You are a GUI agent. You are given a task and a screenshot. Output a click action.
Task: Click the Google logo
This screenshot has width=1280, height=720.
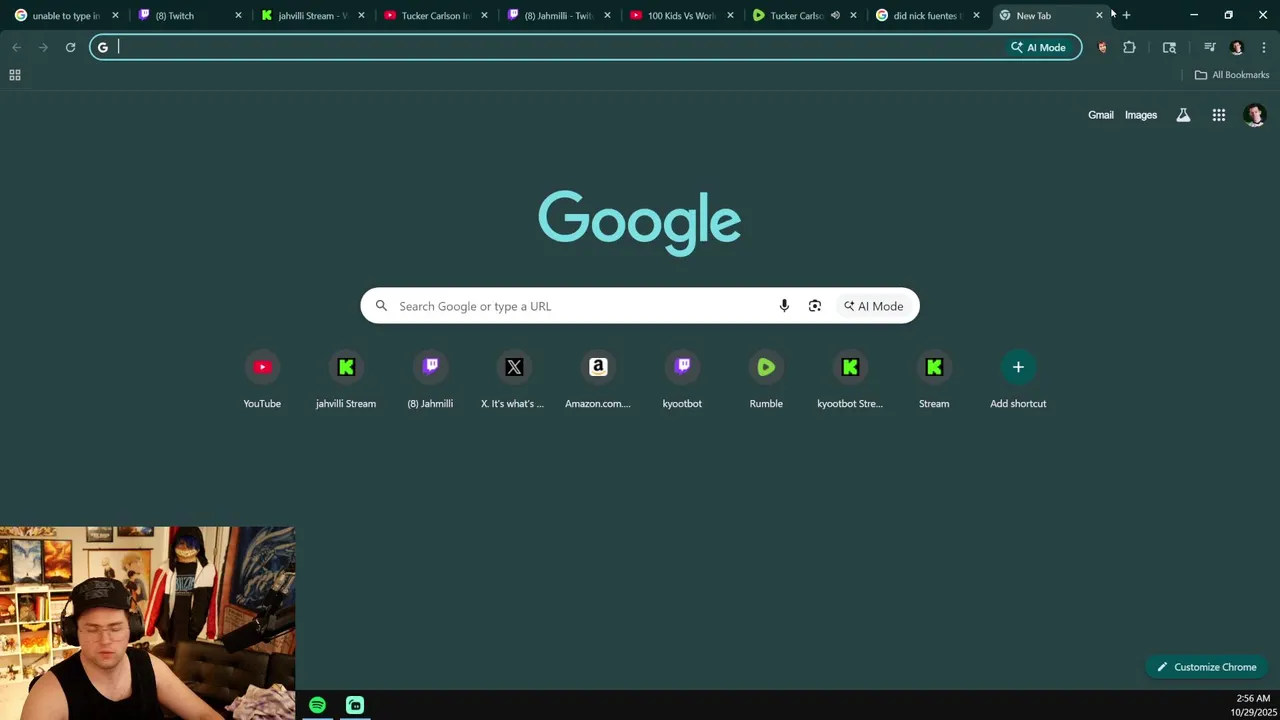point(640,222)
